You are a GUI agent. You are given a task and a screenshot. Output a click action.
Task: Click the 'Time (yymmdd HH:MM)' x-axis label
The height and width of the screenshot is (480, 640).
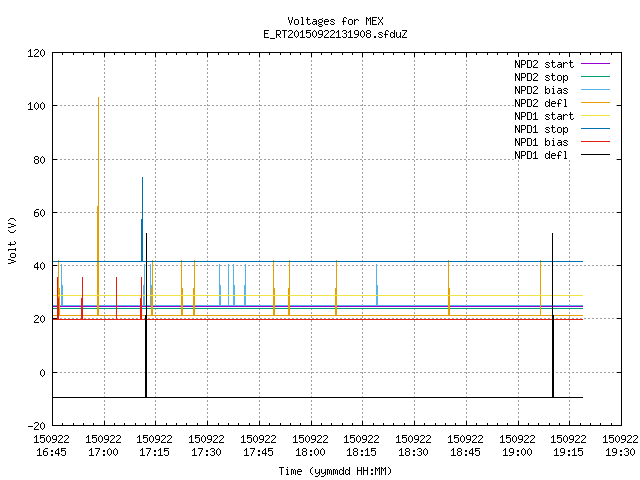[x=335, y=471]
